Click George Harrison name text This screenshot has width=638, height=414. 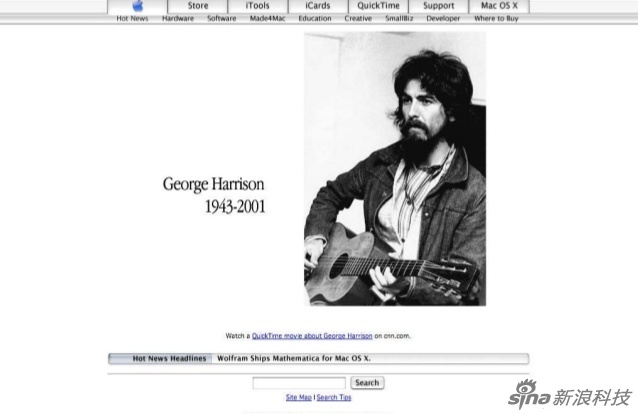[214, 185]
